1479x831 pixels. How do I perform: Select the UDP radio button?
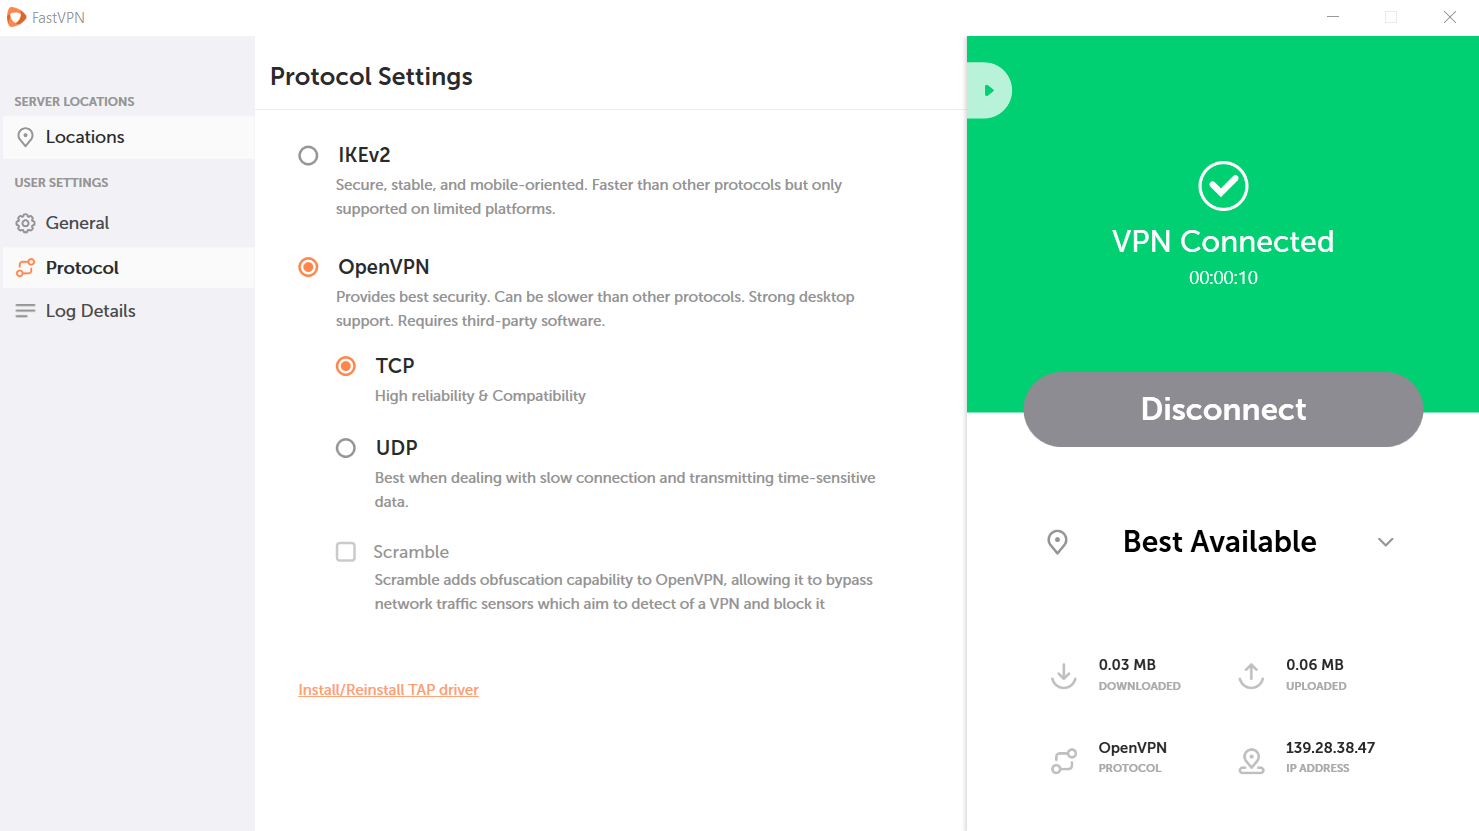click(x=346, y=448)
